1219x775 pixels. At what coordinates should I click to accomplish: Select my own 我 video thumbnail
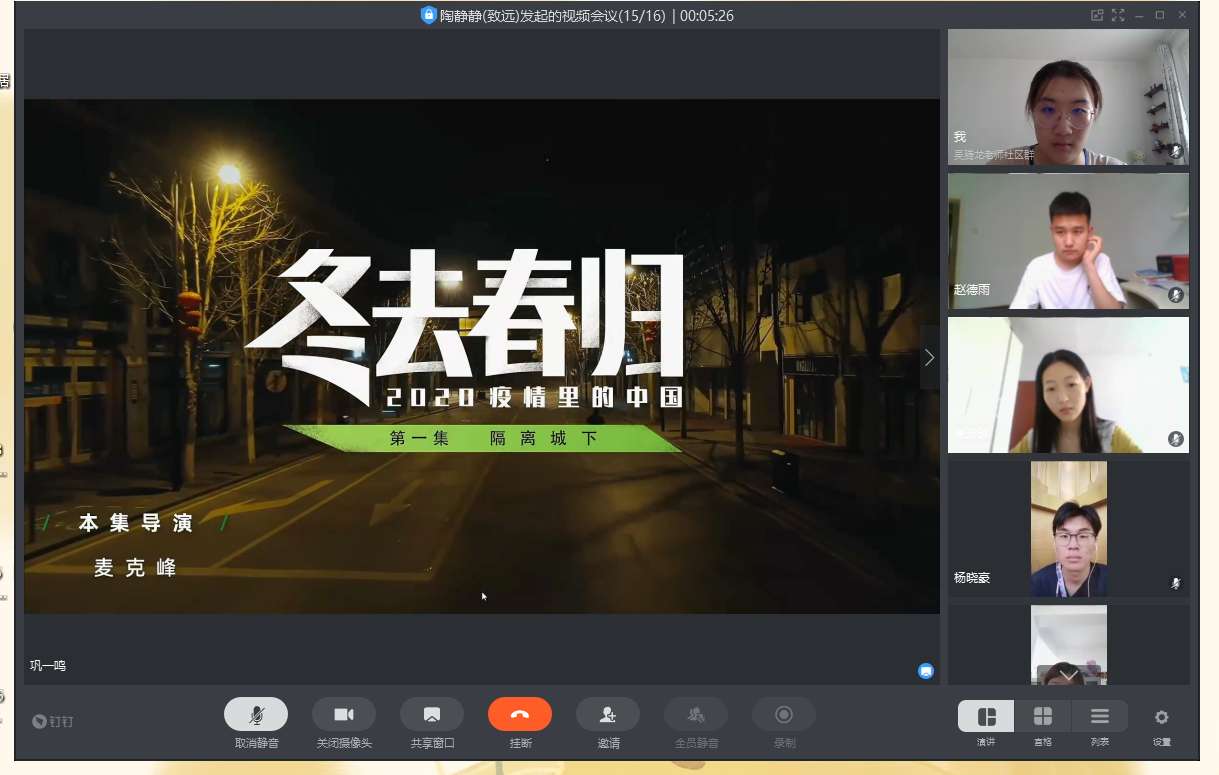(1068, 97)
